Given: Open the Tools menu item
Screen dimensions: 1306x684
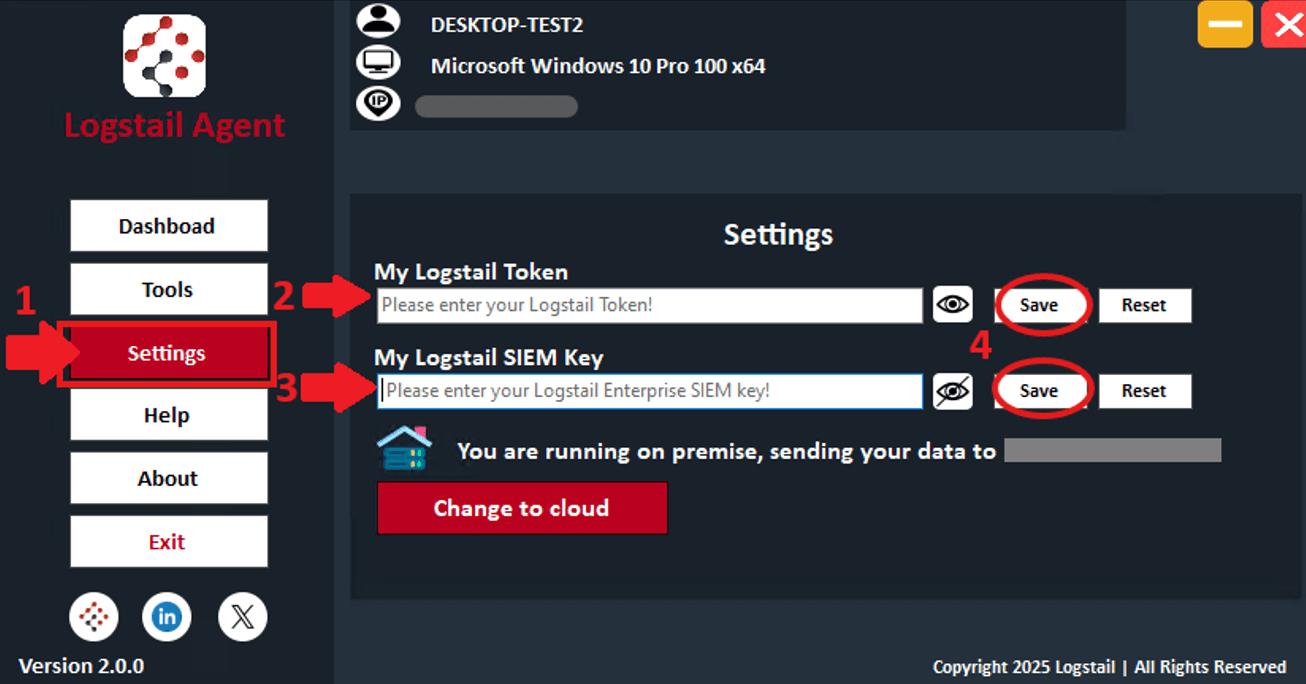Looking at the screenshot, I should 168,289.
